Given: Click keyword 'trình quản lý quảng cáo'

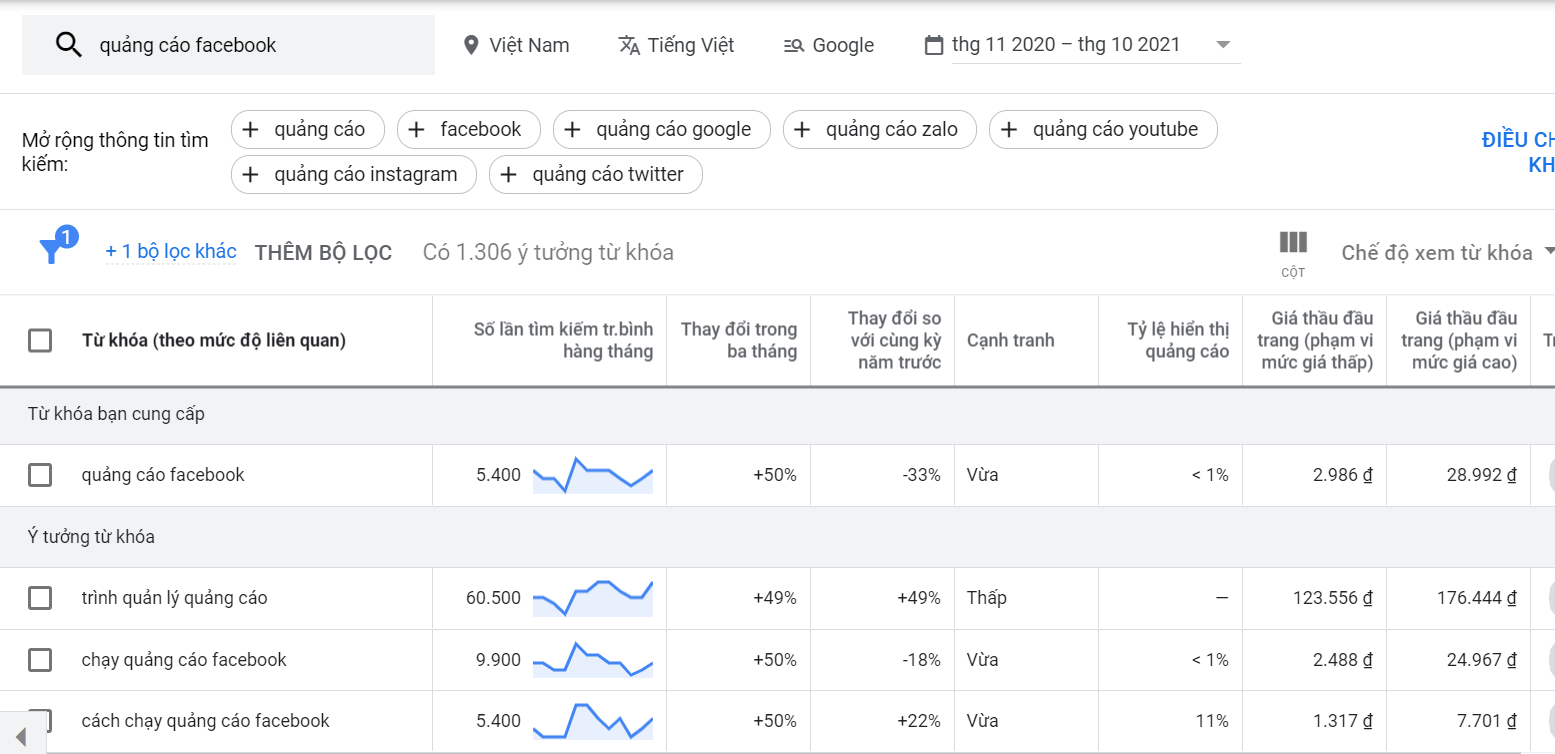Looking at the screenshot, I should click(x=174, y=598).
